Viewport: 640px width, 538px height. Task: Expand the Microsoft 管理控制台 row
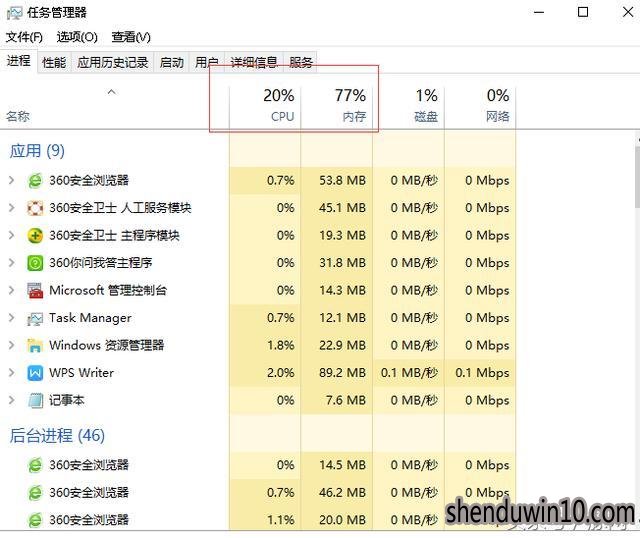(x=12, y=290)
